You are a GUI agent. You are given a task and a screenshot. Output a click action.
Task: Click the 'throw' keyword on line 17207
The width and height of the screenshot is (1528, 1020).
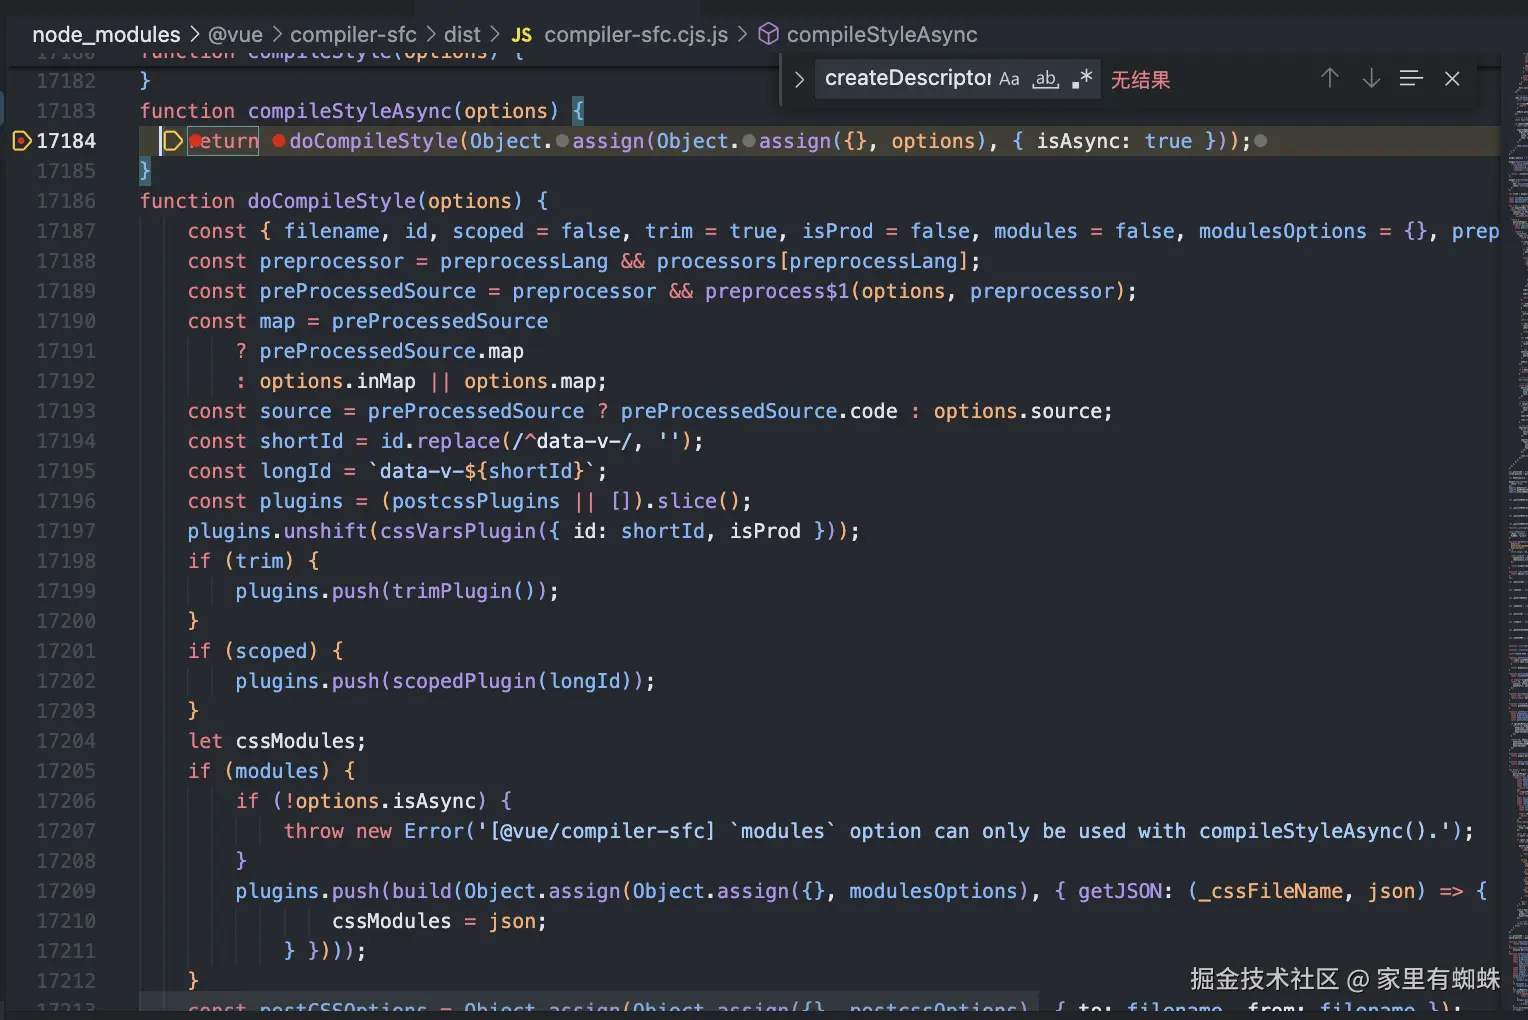(x=314, y=831)
